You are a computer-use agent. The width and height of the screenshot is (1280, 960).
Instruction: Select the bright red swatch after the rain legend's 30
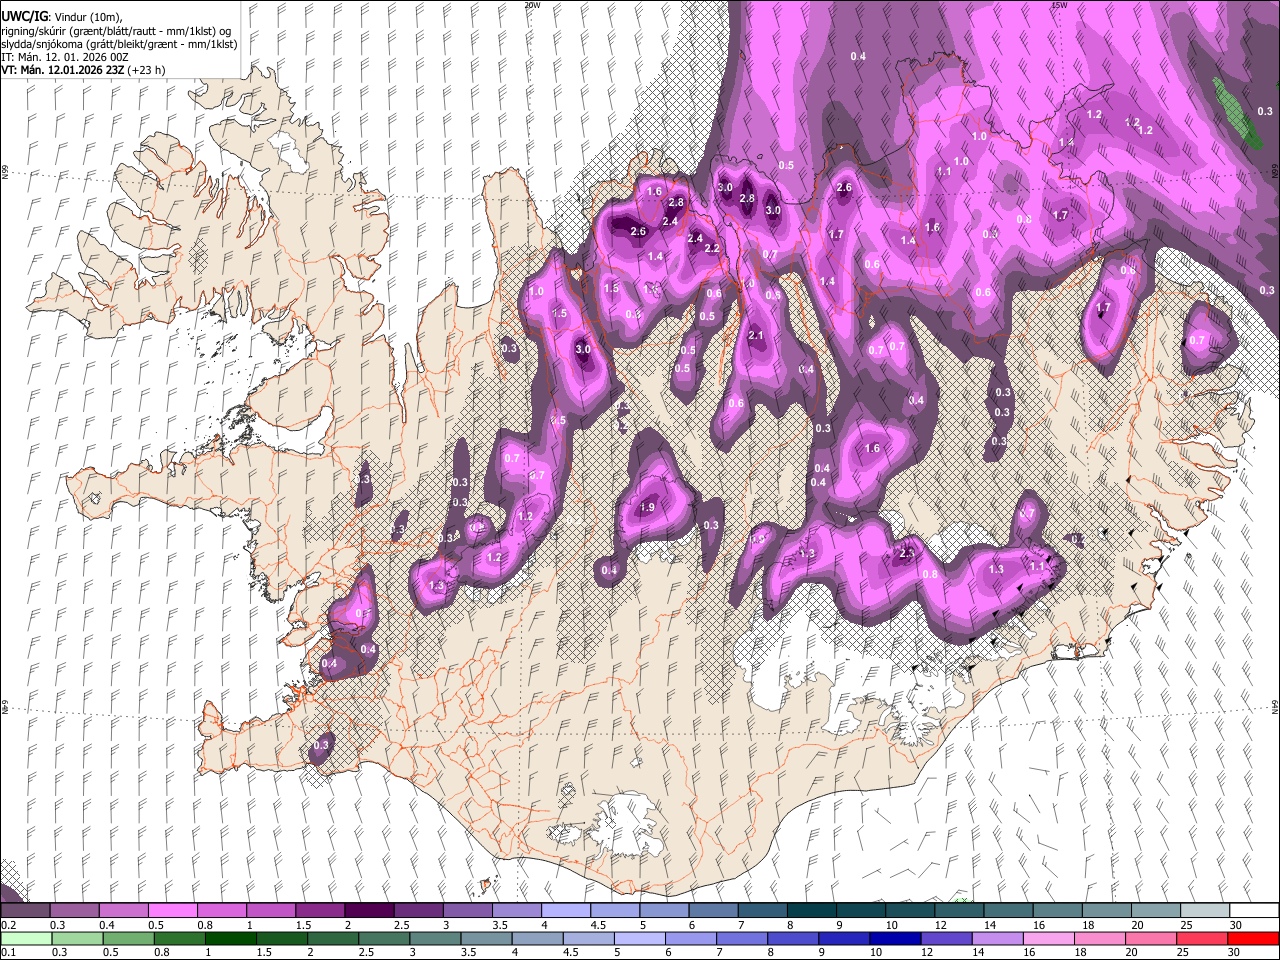[1254, 938]
